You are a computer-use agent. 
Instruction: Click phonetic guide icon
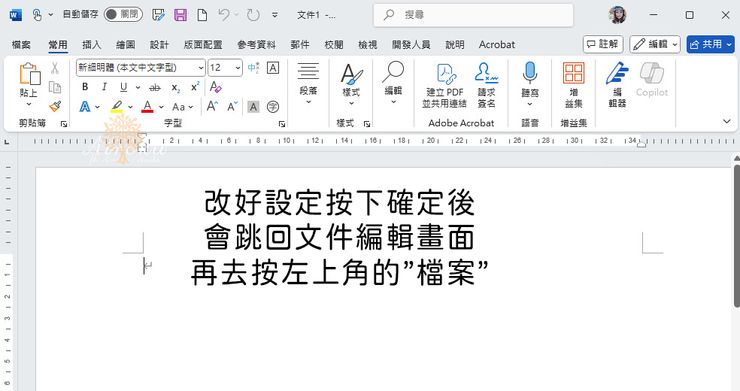tap(253, 68)
